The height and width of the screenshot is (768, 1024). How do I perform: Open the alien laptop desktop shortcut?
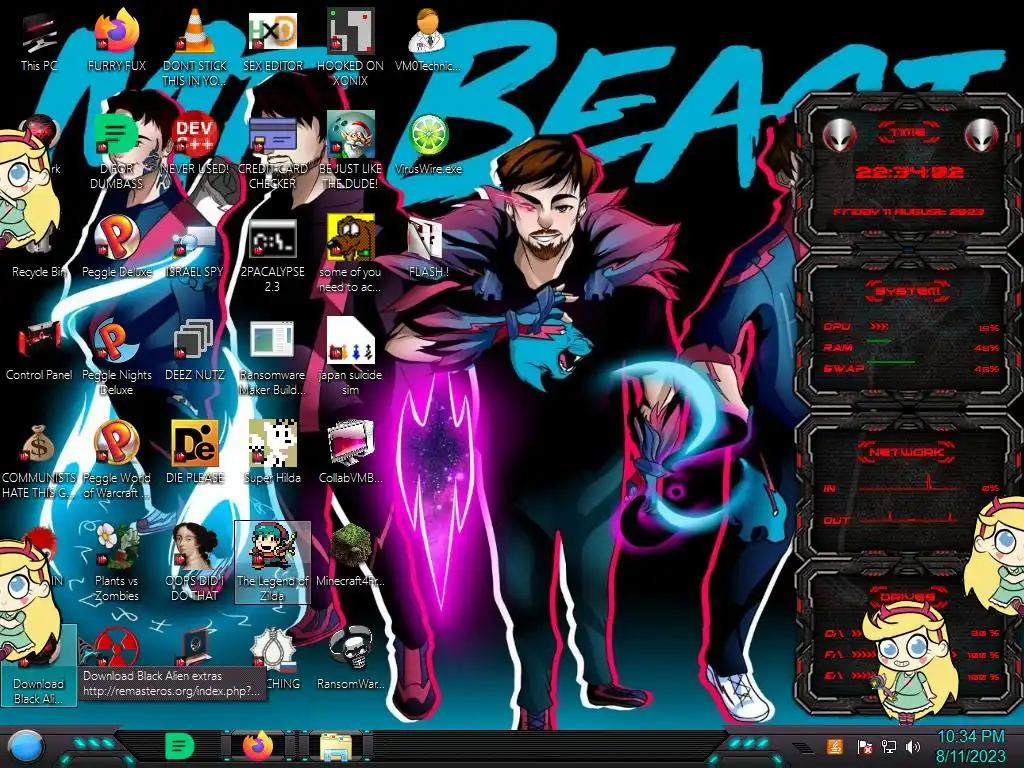click(195, 648)
